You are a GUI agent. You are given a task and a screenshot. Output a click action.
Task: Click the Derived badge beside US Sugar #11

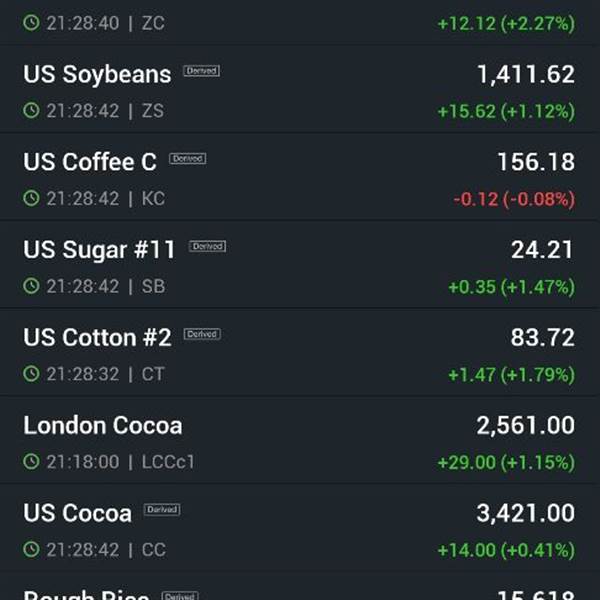pos(207,246)
